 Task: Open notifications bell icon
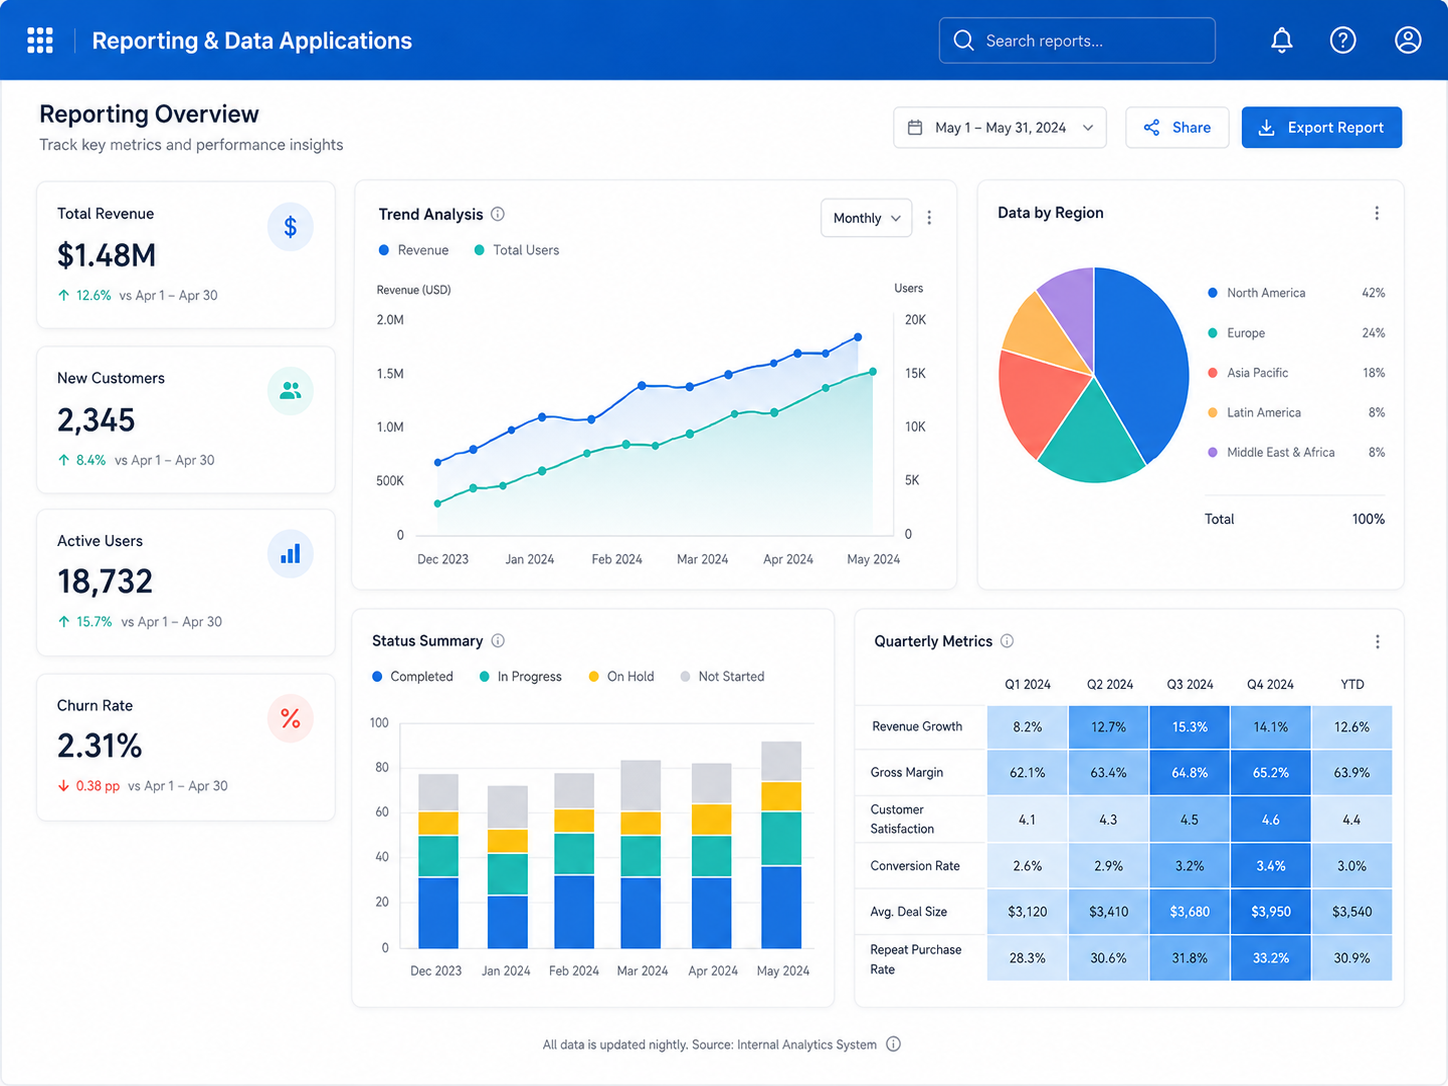click(x=1281, y=40)
